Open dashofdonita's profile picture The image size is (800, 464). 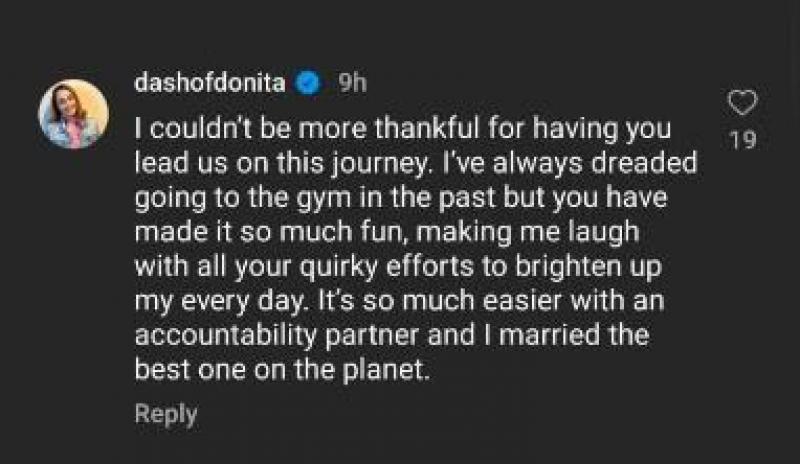(74, 114)
